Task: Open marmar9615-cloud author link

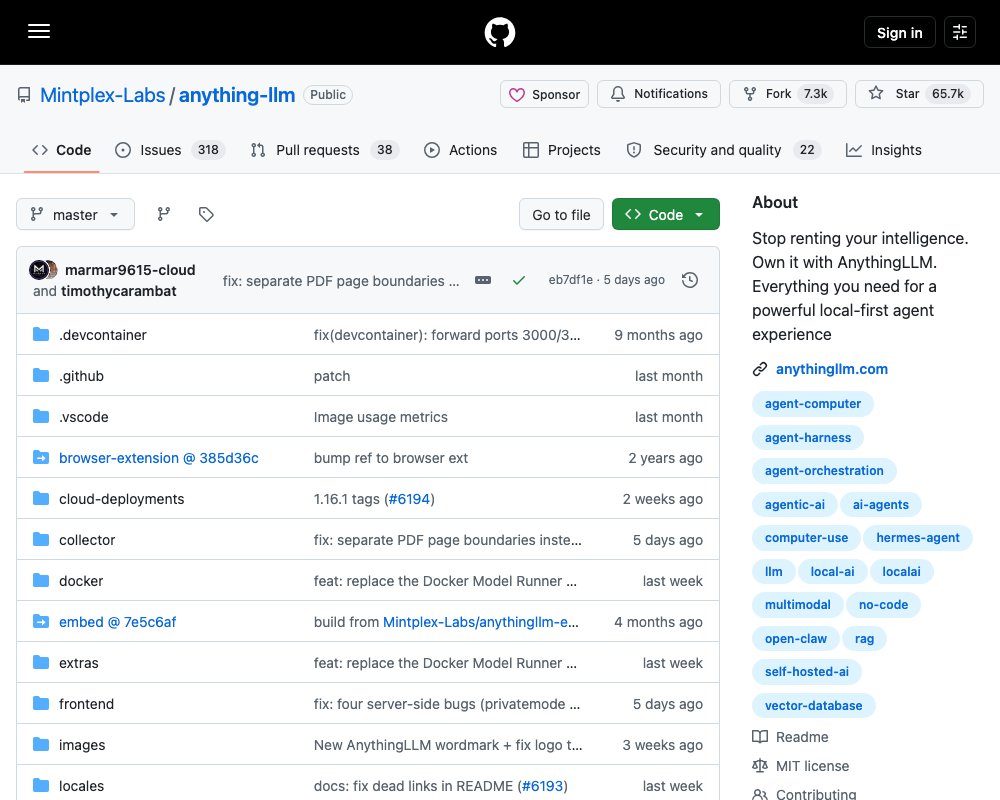Action: 130,270
